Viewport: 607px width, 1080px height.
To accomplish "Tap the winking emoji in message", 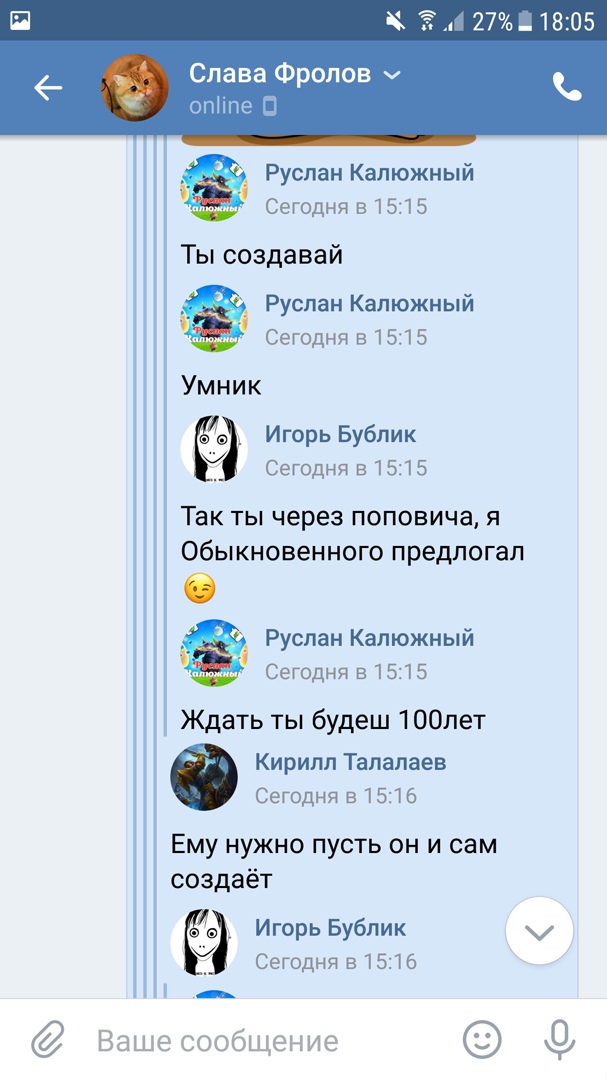I will 200,589.
